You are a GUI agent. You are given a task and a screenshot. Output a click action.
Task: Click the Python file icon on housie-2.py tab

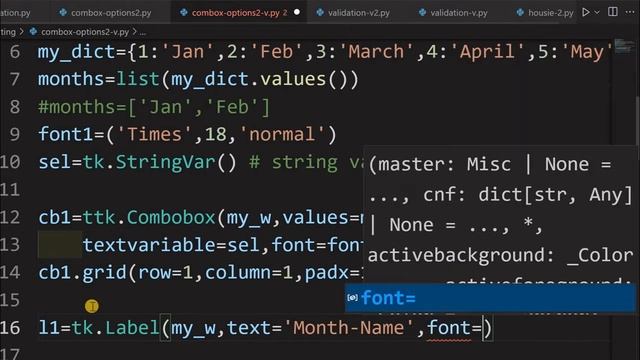(x=520, y=13)
